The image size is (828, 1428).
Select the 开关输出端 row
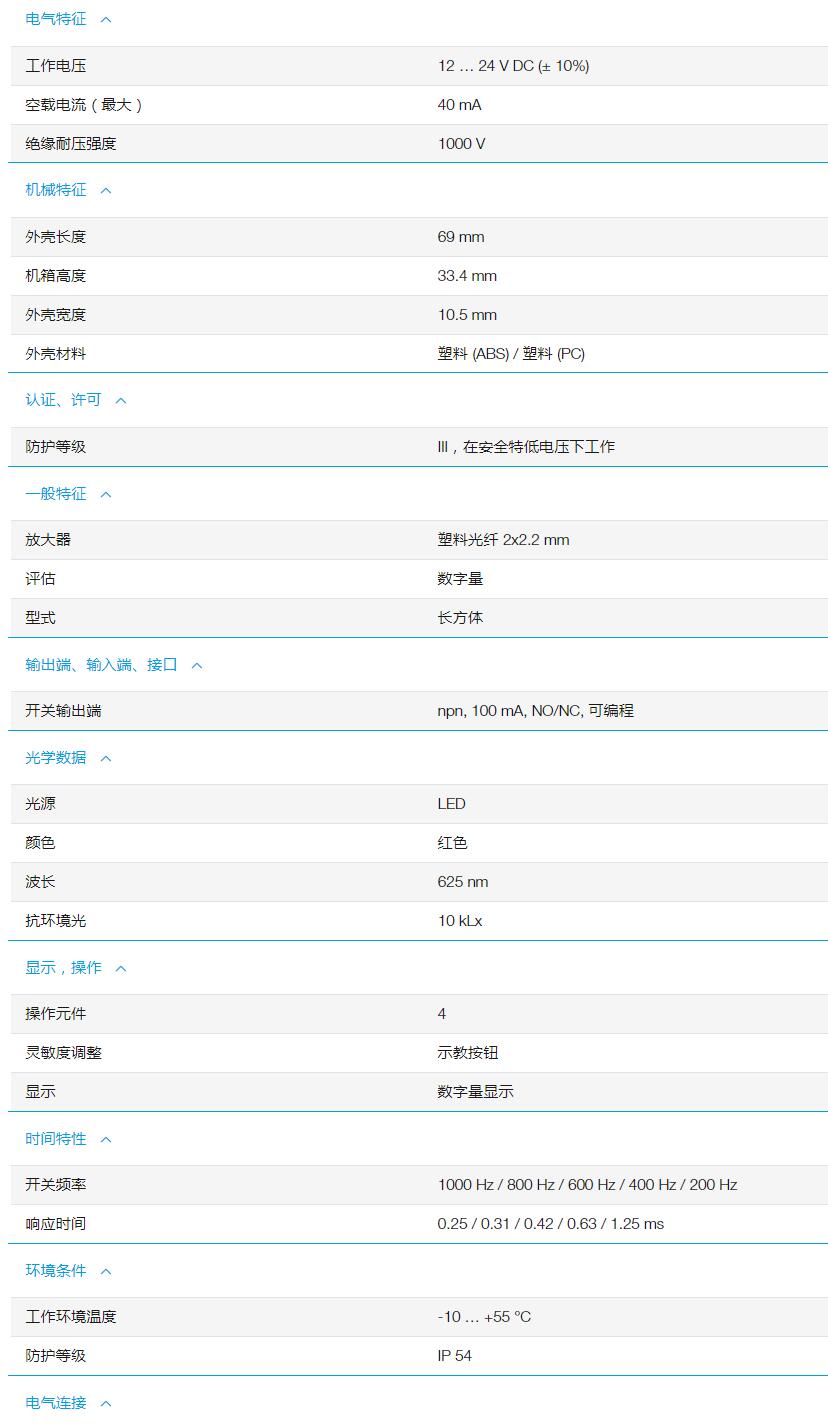click(414, 710)
